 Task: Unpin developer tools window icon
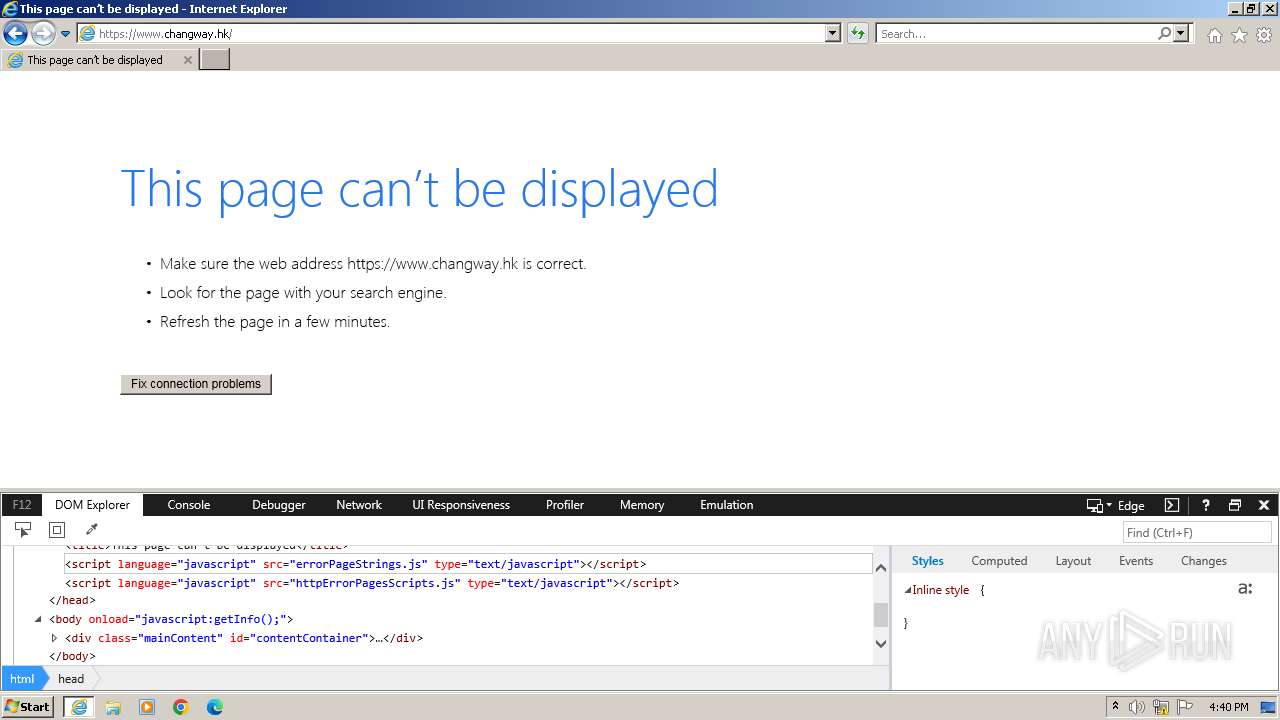click(1235, 505)
